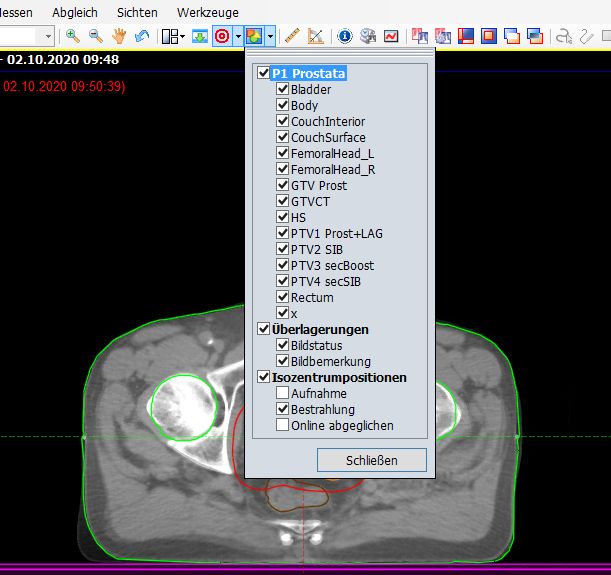The image size is (611, 575).
Task: Check the Online abgeglichen checkbox
Action: pyautogui.click(x=283, y=426)
